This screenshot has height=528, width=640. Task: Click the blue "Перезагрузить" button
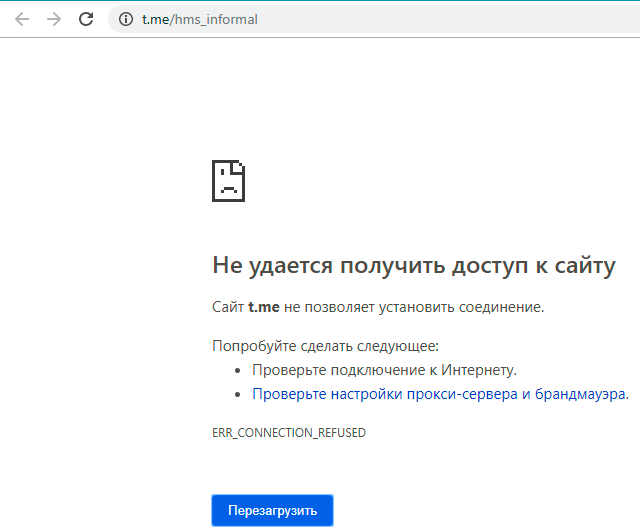(272, 510)
